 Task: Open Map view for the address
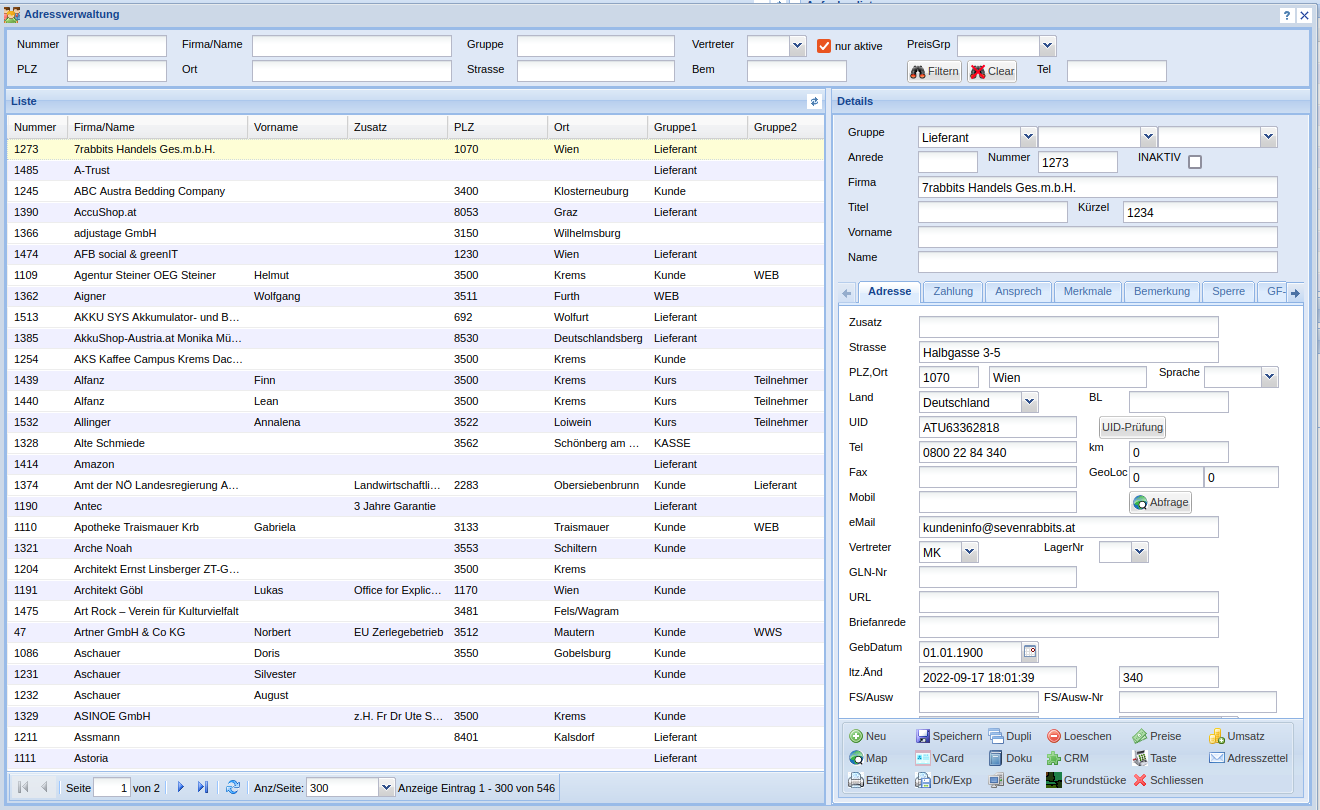pos(868,758)
